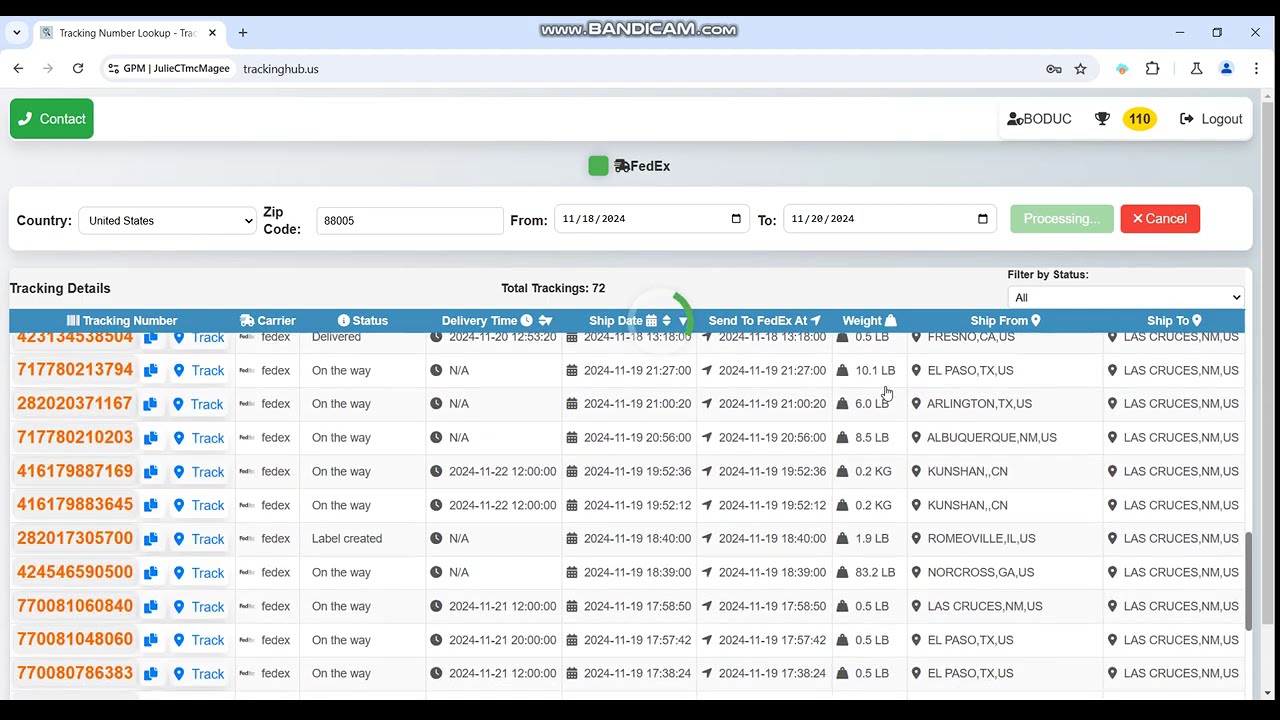Log out of the account
Screen dimensions: 1280x720
[x=1211, y=119]
